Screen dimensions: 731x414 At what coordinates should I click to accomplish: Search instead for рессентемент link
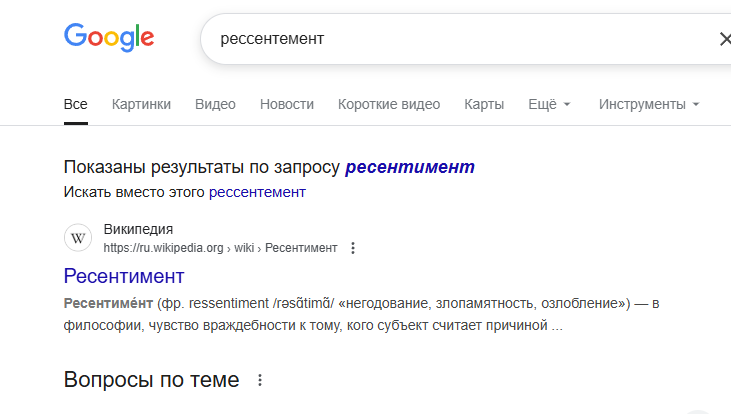[x=257, y=191]
